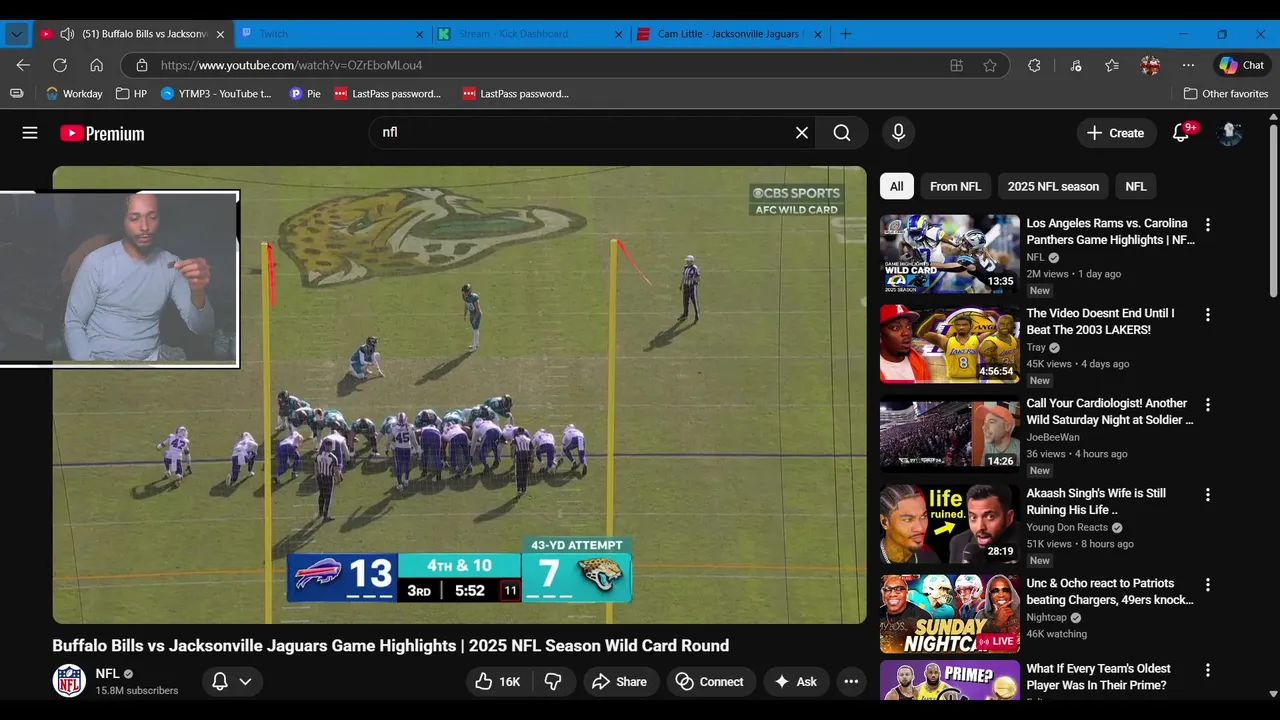1280x720 pixels.
Task: Go to browser home page
Action: point(97,65)
